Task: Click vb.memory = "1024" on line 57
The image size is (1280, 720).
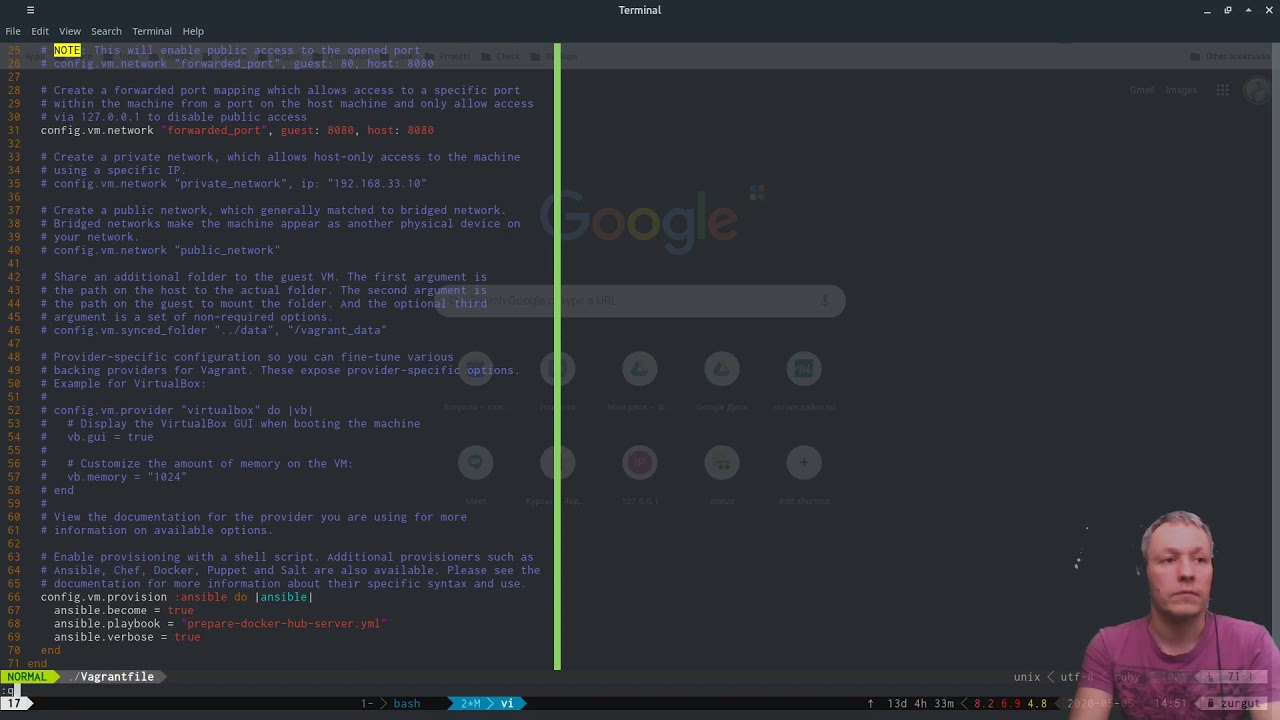Action: 127,477
